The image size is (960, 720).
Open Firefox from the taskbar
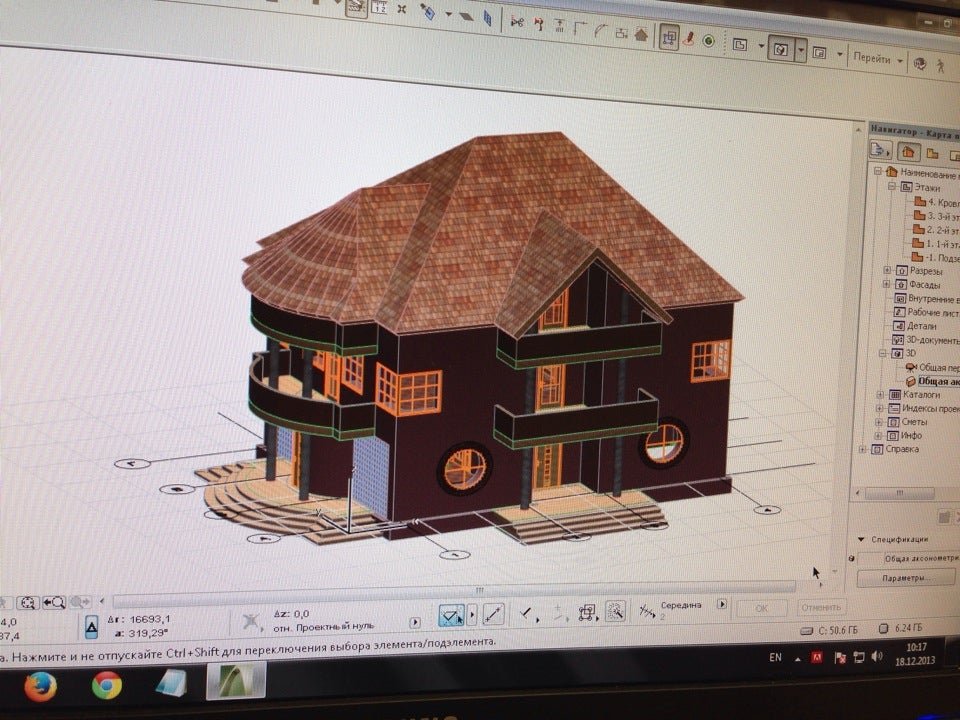40,686
